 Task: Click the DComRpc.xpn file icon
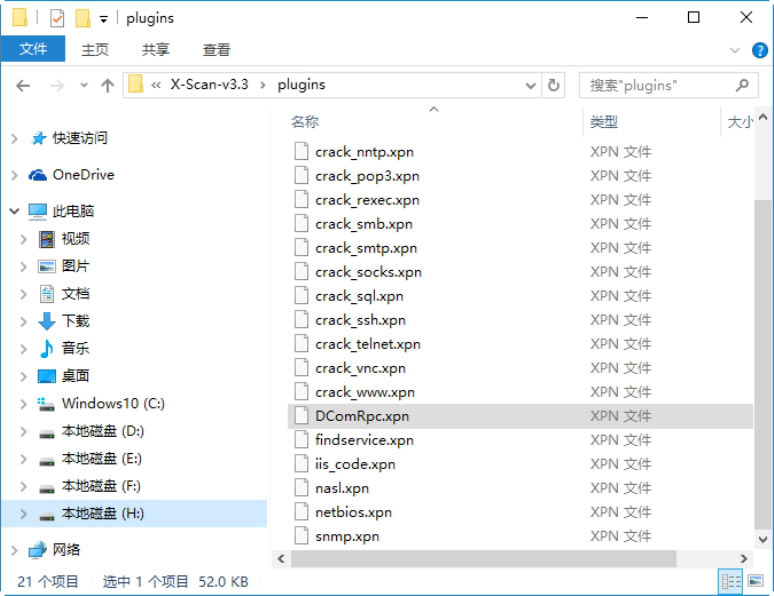(302, 416)
